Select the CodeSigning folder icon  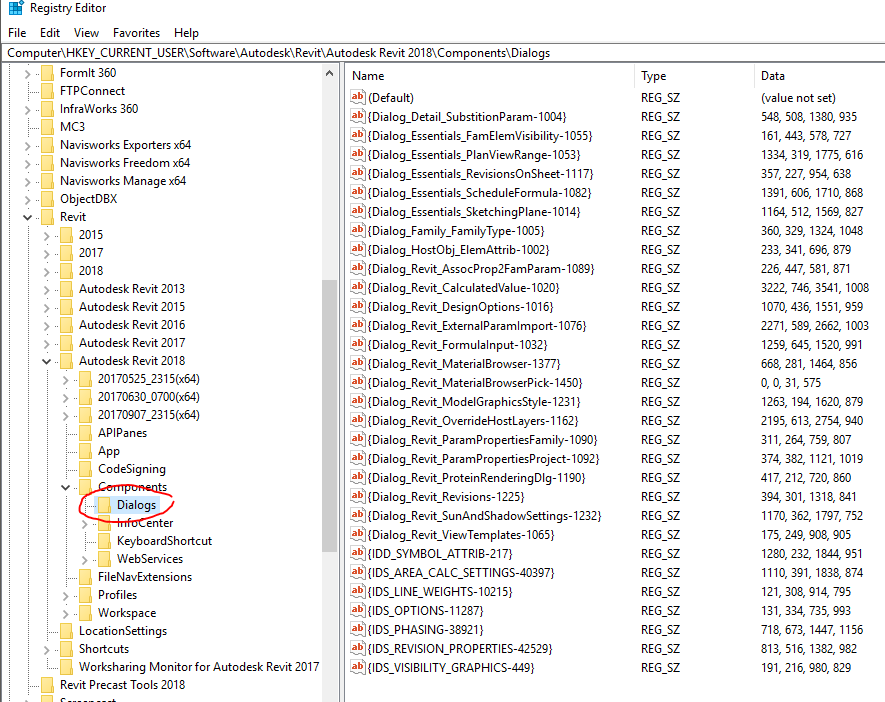pyautogui.click(x=86, y=469)
